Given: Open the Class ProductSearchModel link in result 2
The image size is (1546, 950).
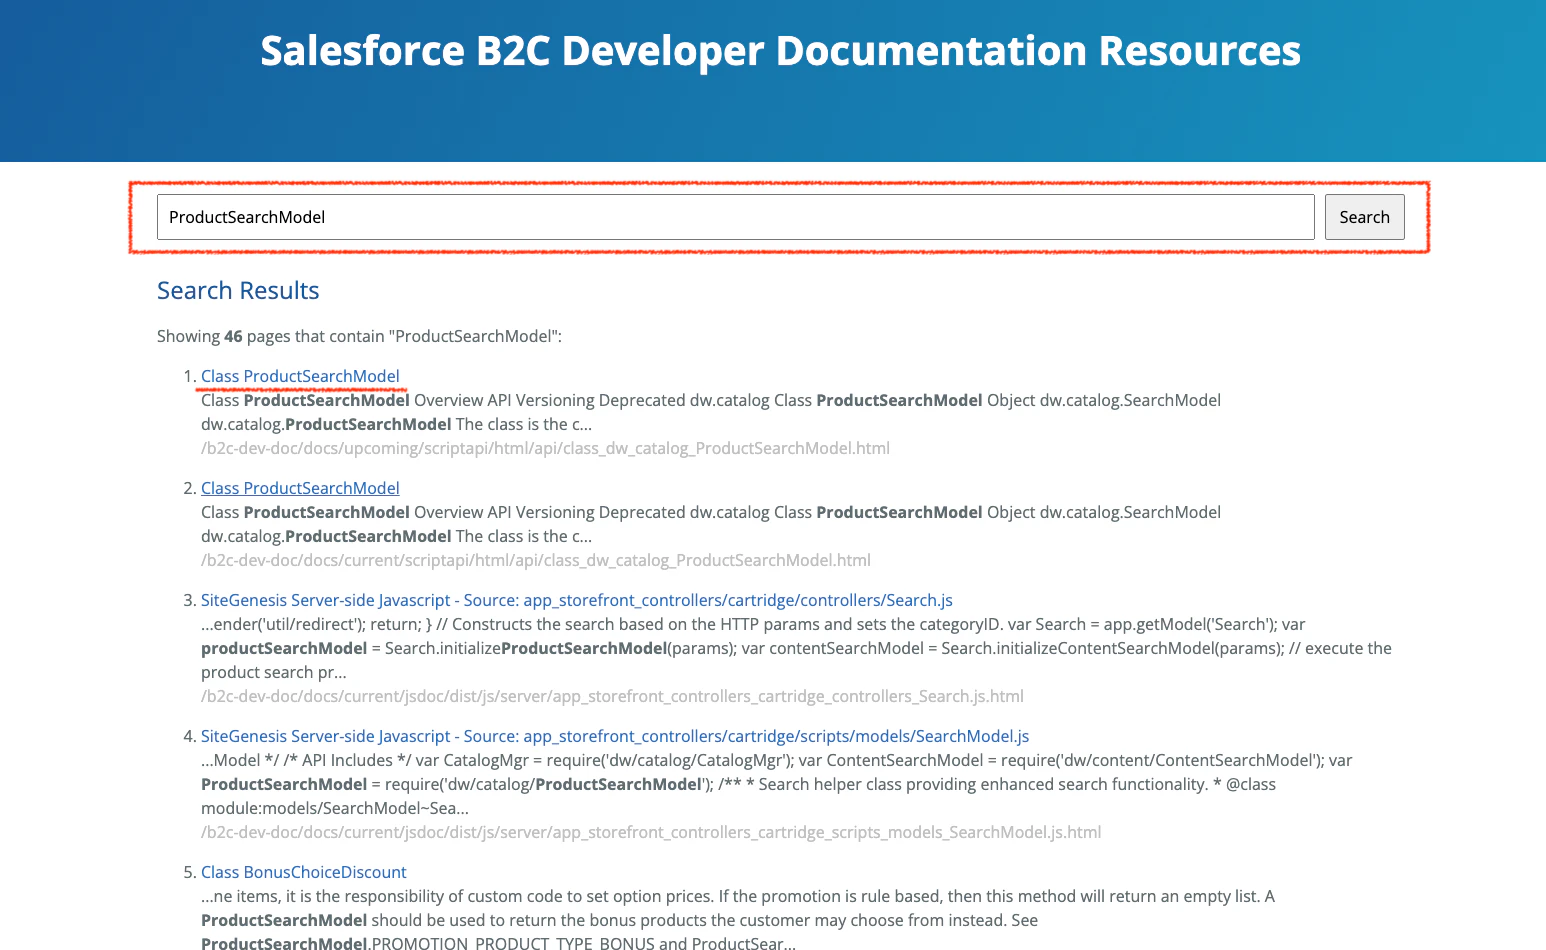Looking at the screenshot, I should 300,488.
